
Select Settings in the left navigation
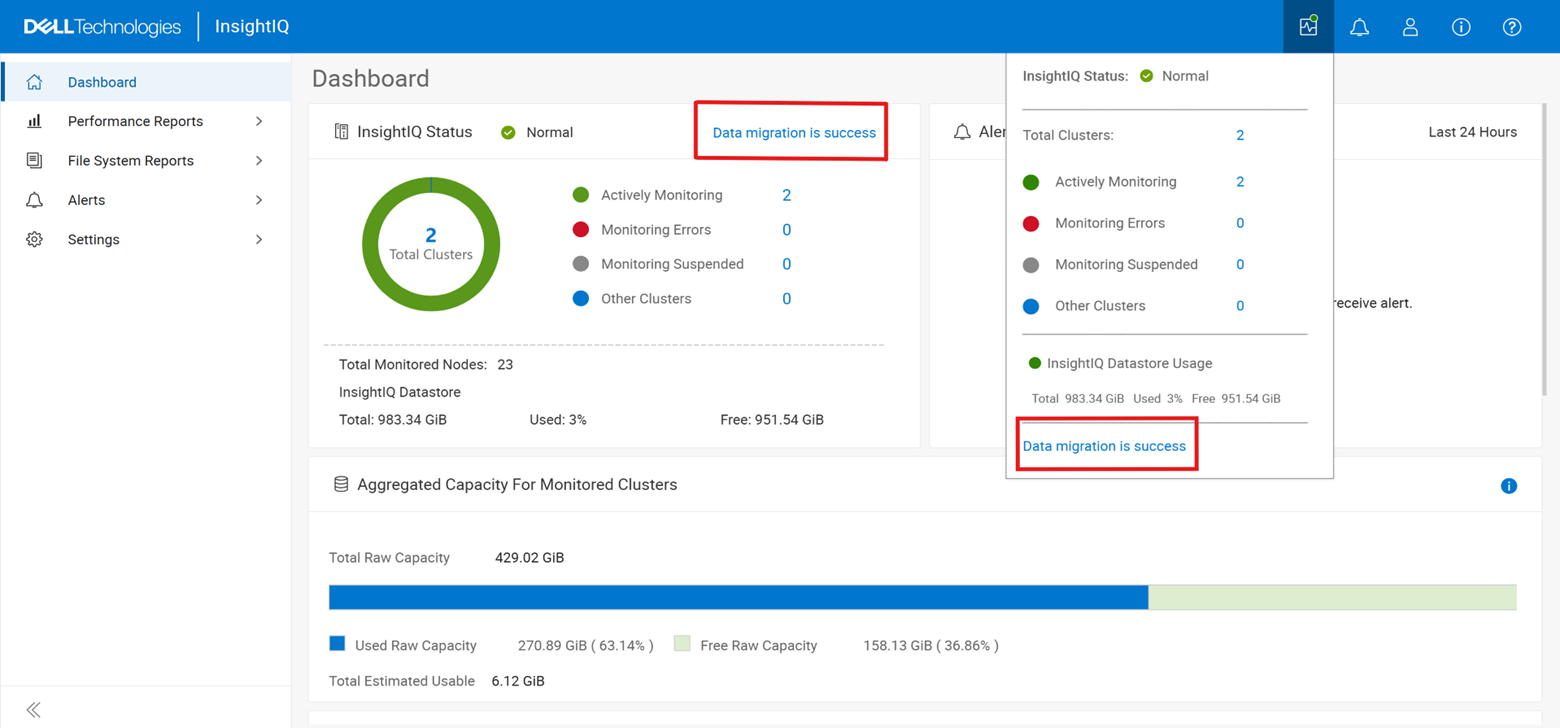[x=94, y=240]
